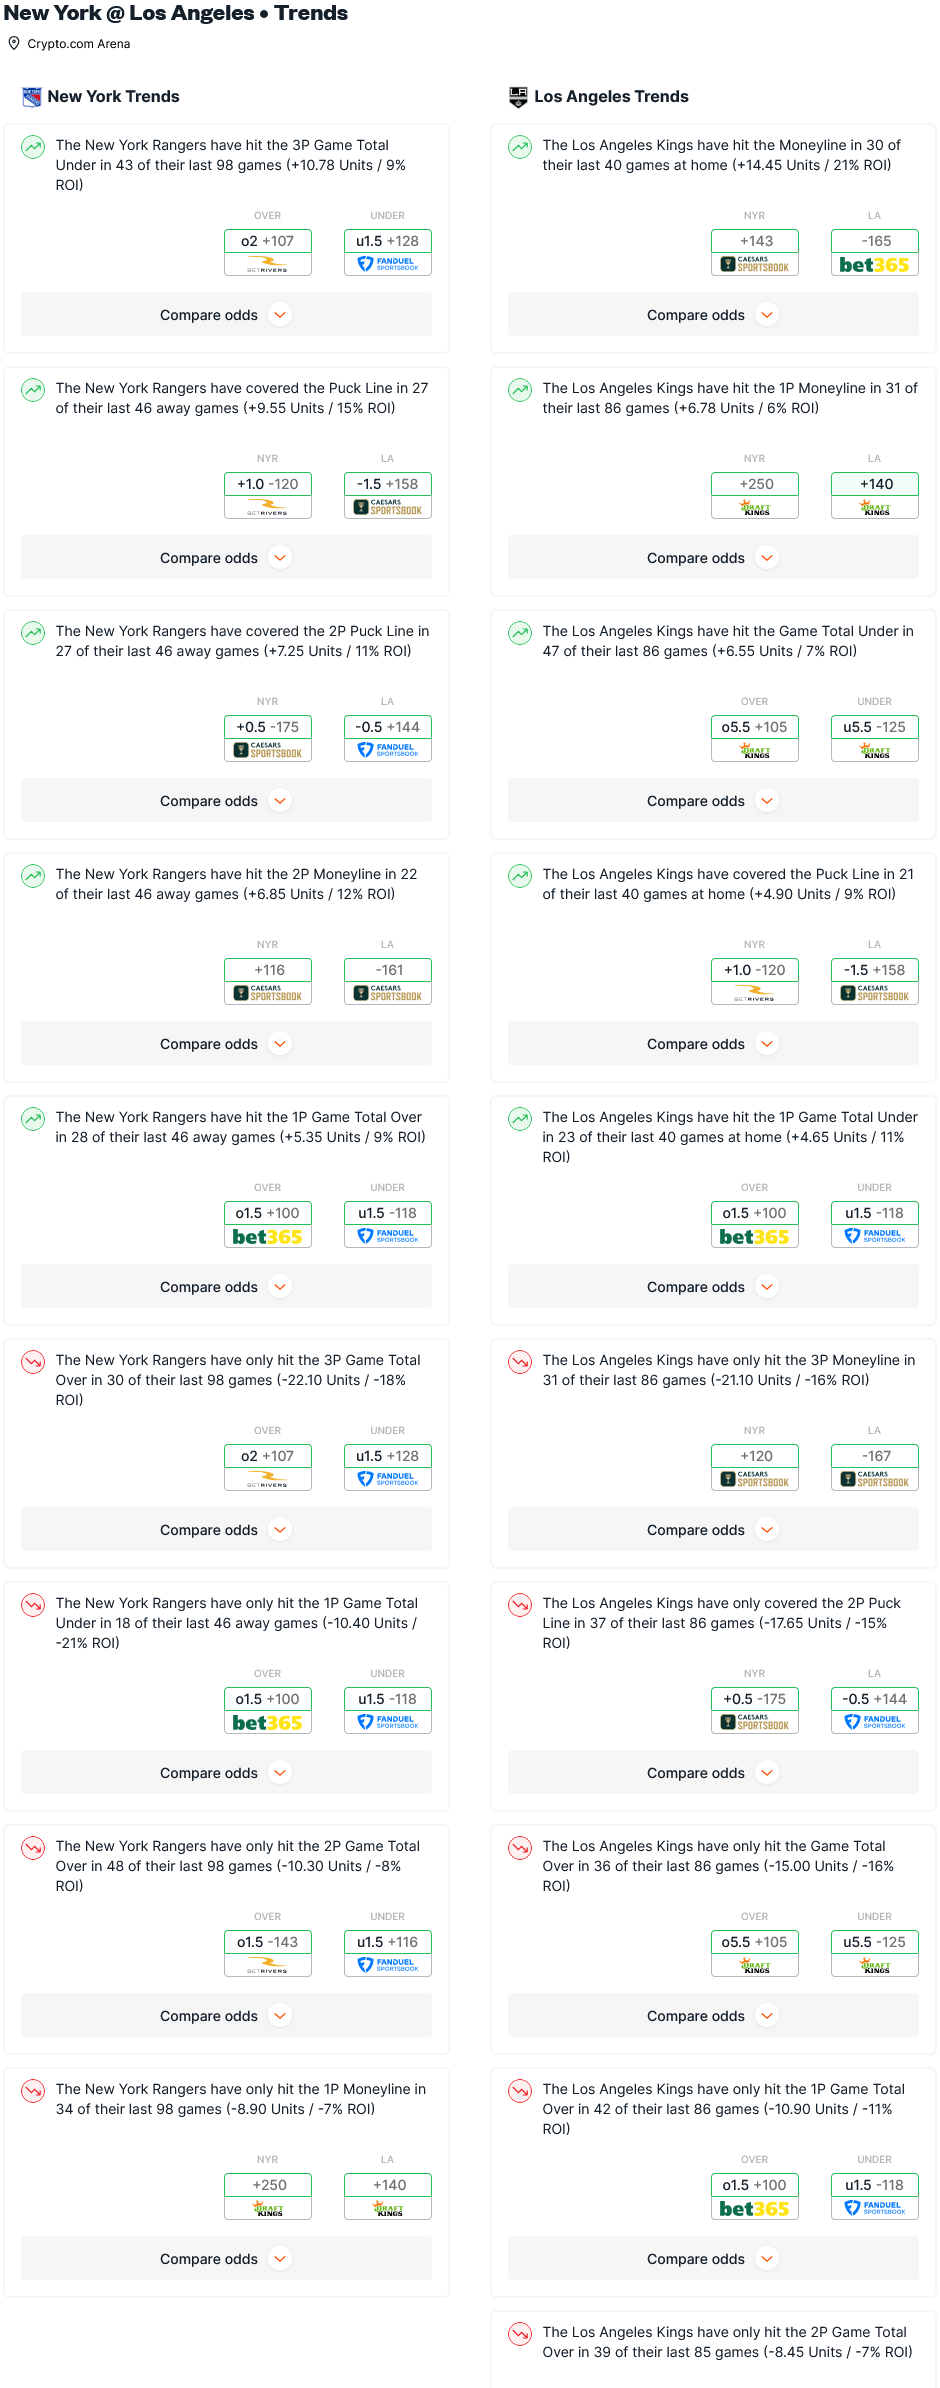940x2388 pixels.
Task: Click the Los Angeles Kings logo icon
Action: (518, 97)
